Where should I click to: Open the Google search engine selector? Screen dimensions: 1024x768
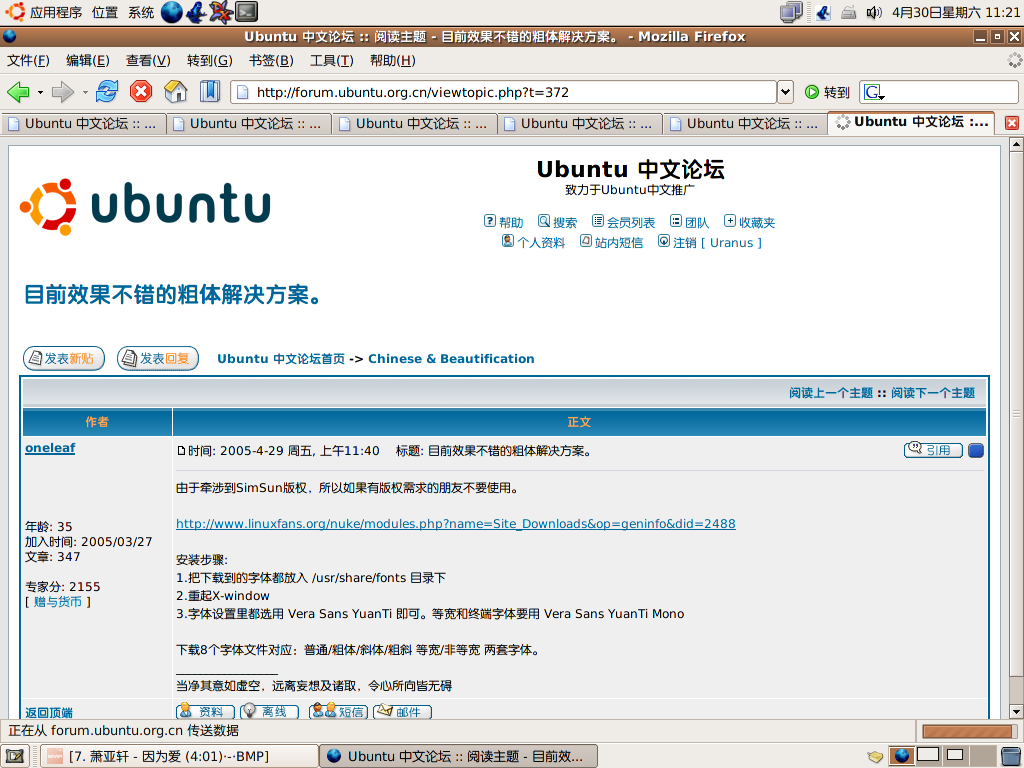874,92
